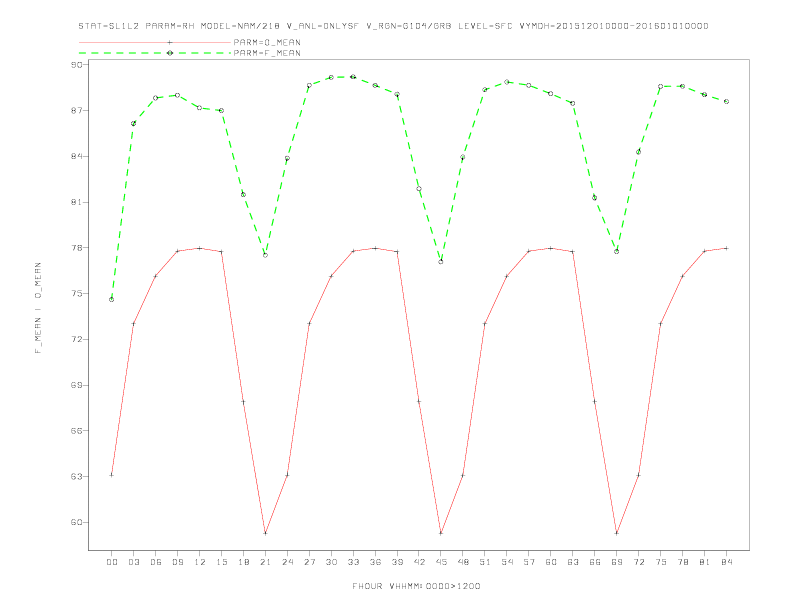Click x-axis hour label 33

(353, 562)
